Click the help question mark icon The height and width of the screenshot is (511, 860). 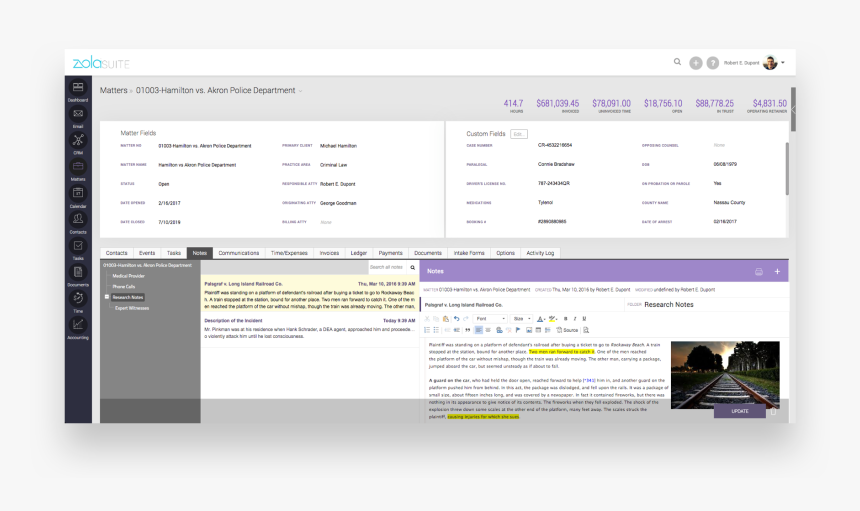point(713,62)
